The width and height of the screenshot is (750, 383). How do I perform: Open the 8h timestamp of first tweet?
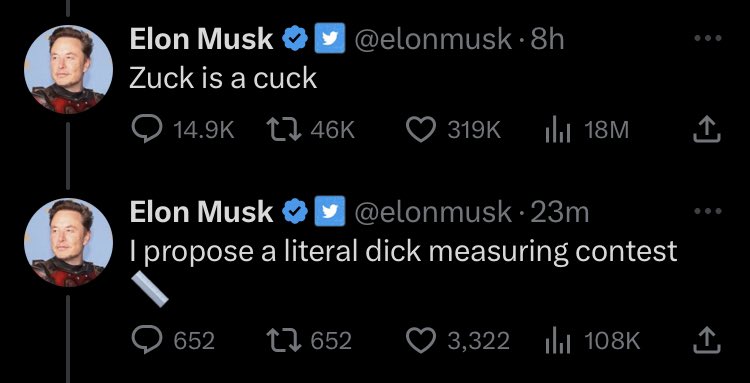coord(547,39)
